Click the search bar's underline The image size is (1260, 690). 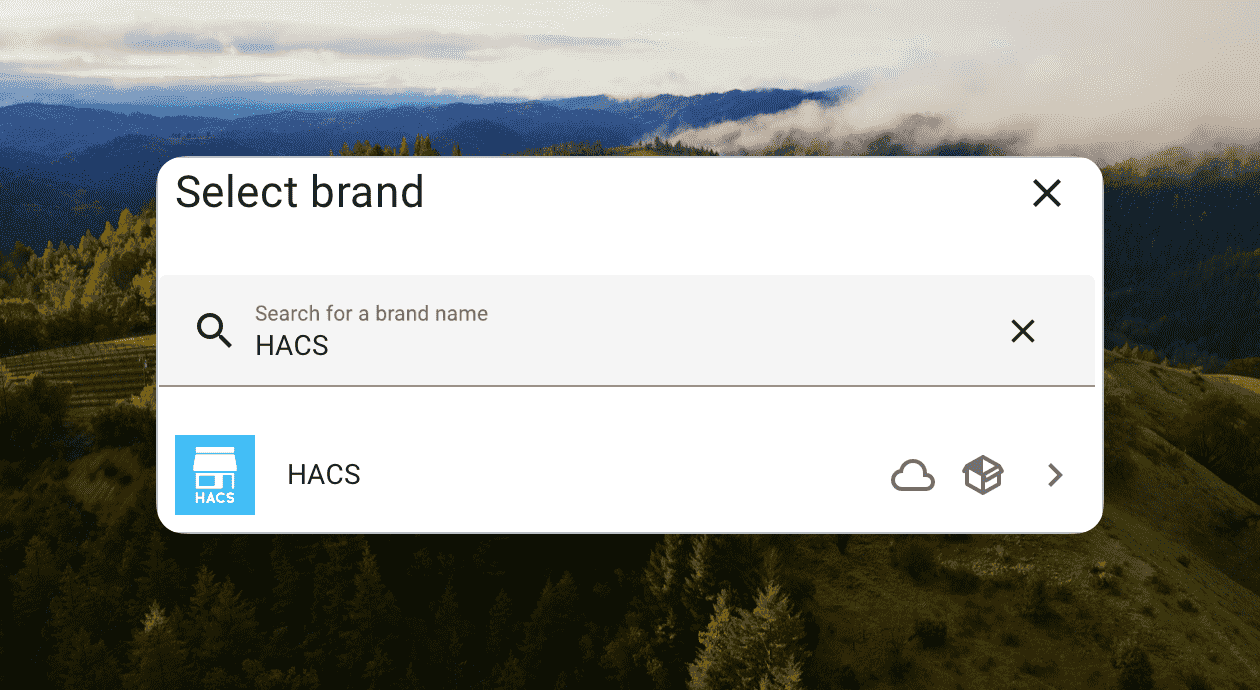(x=627, y=385)
